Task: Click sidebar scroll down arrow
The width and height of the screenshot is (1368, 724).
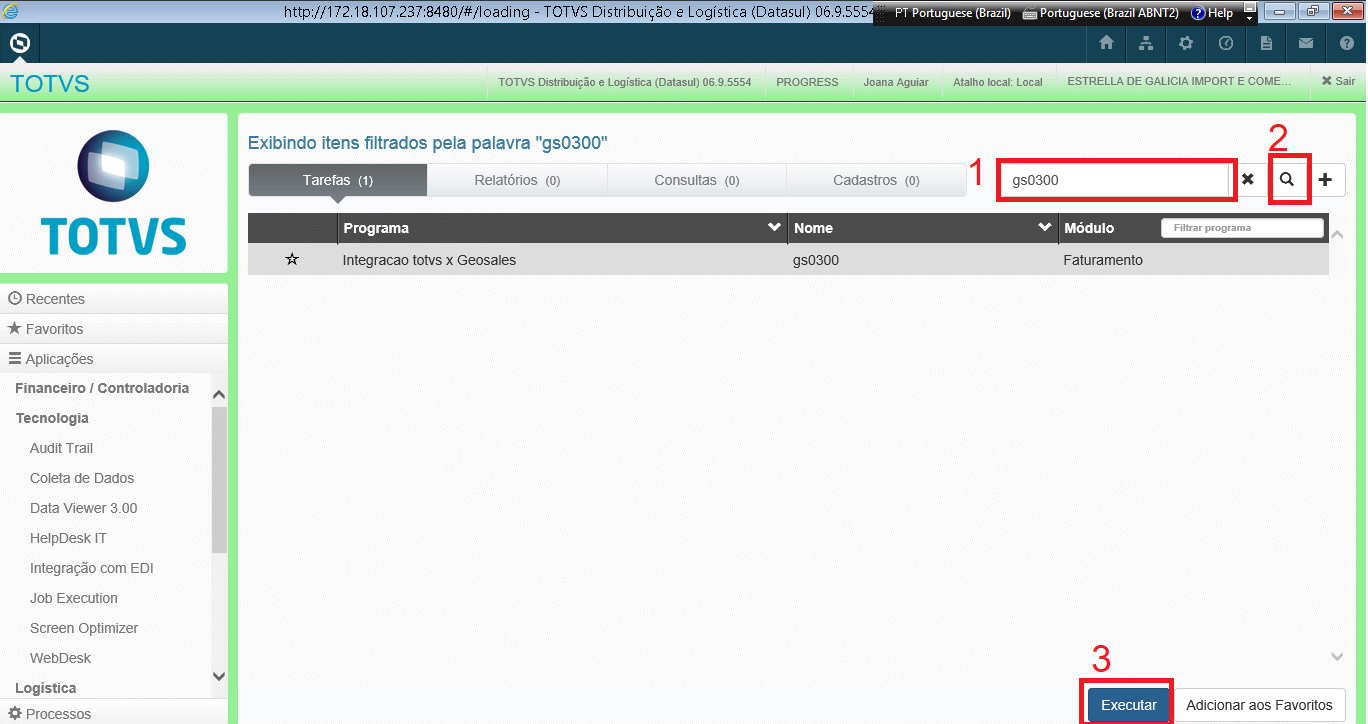Action: click(x=219, y=677)
